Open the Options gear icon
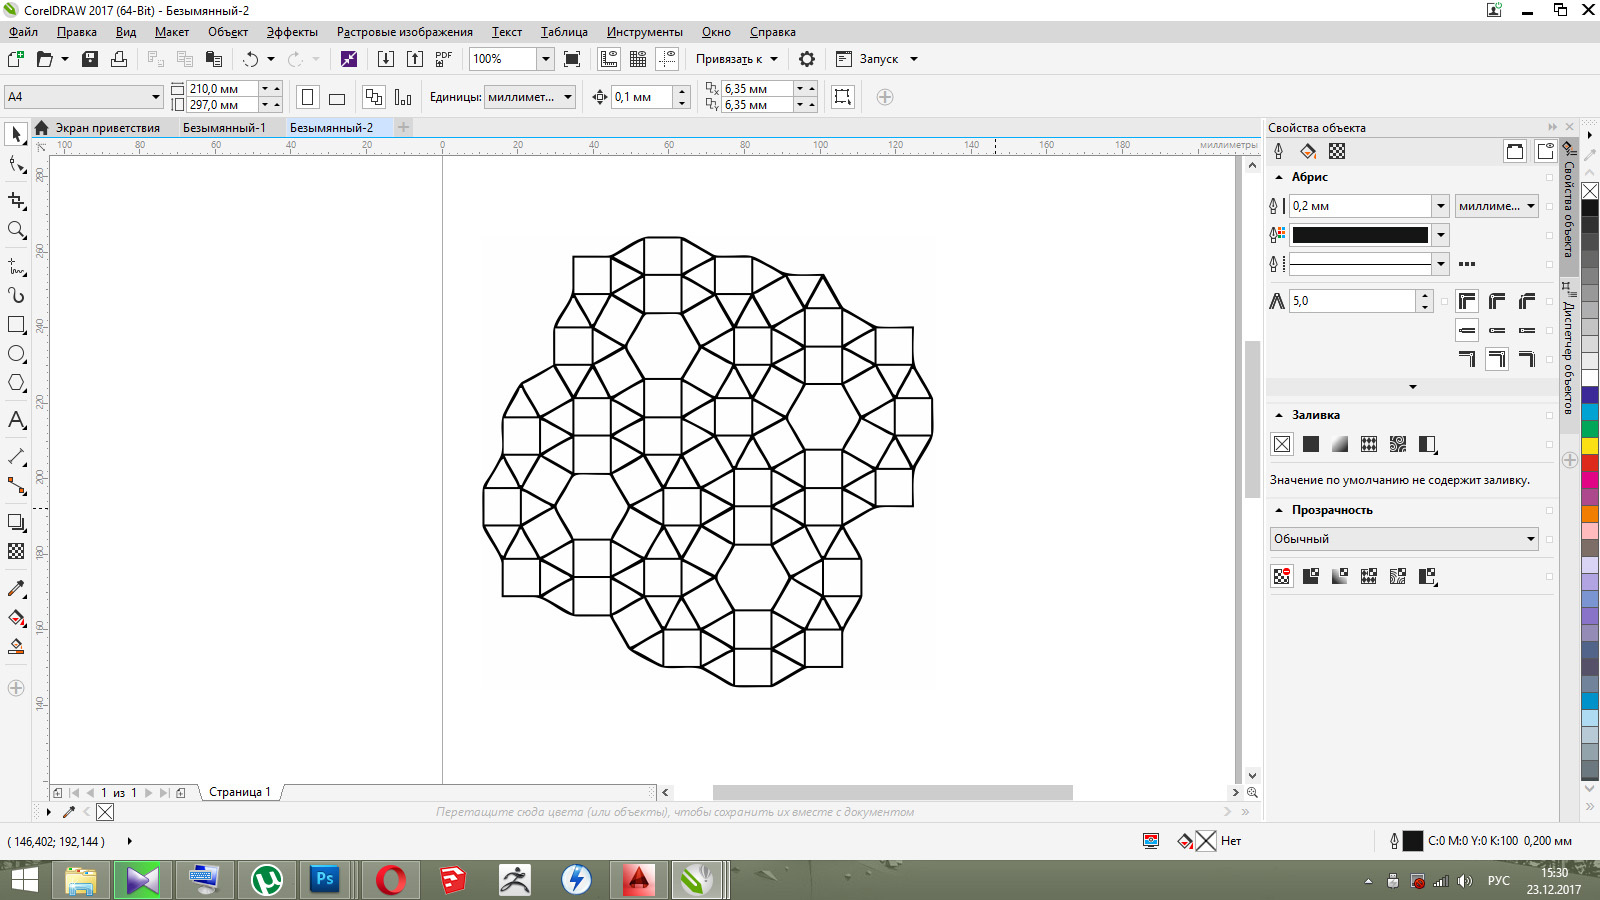1600x900 pixels. coord(807,59)
